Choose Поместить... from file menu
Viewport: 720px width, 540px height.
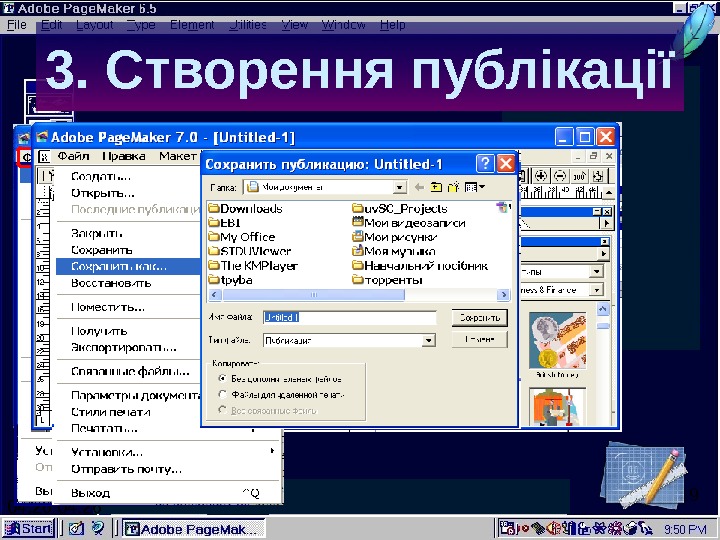click(108, 307)
